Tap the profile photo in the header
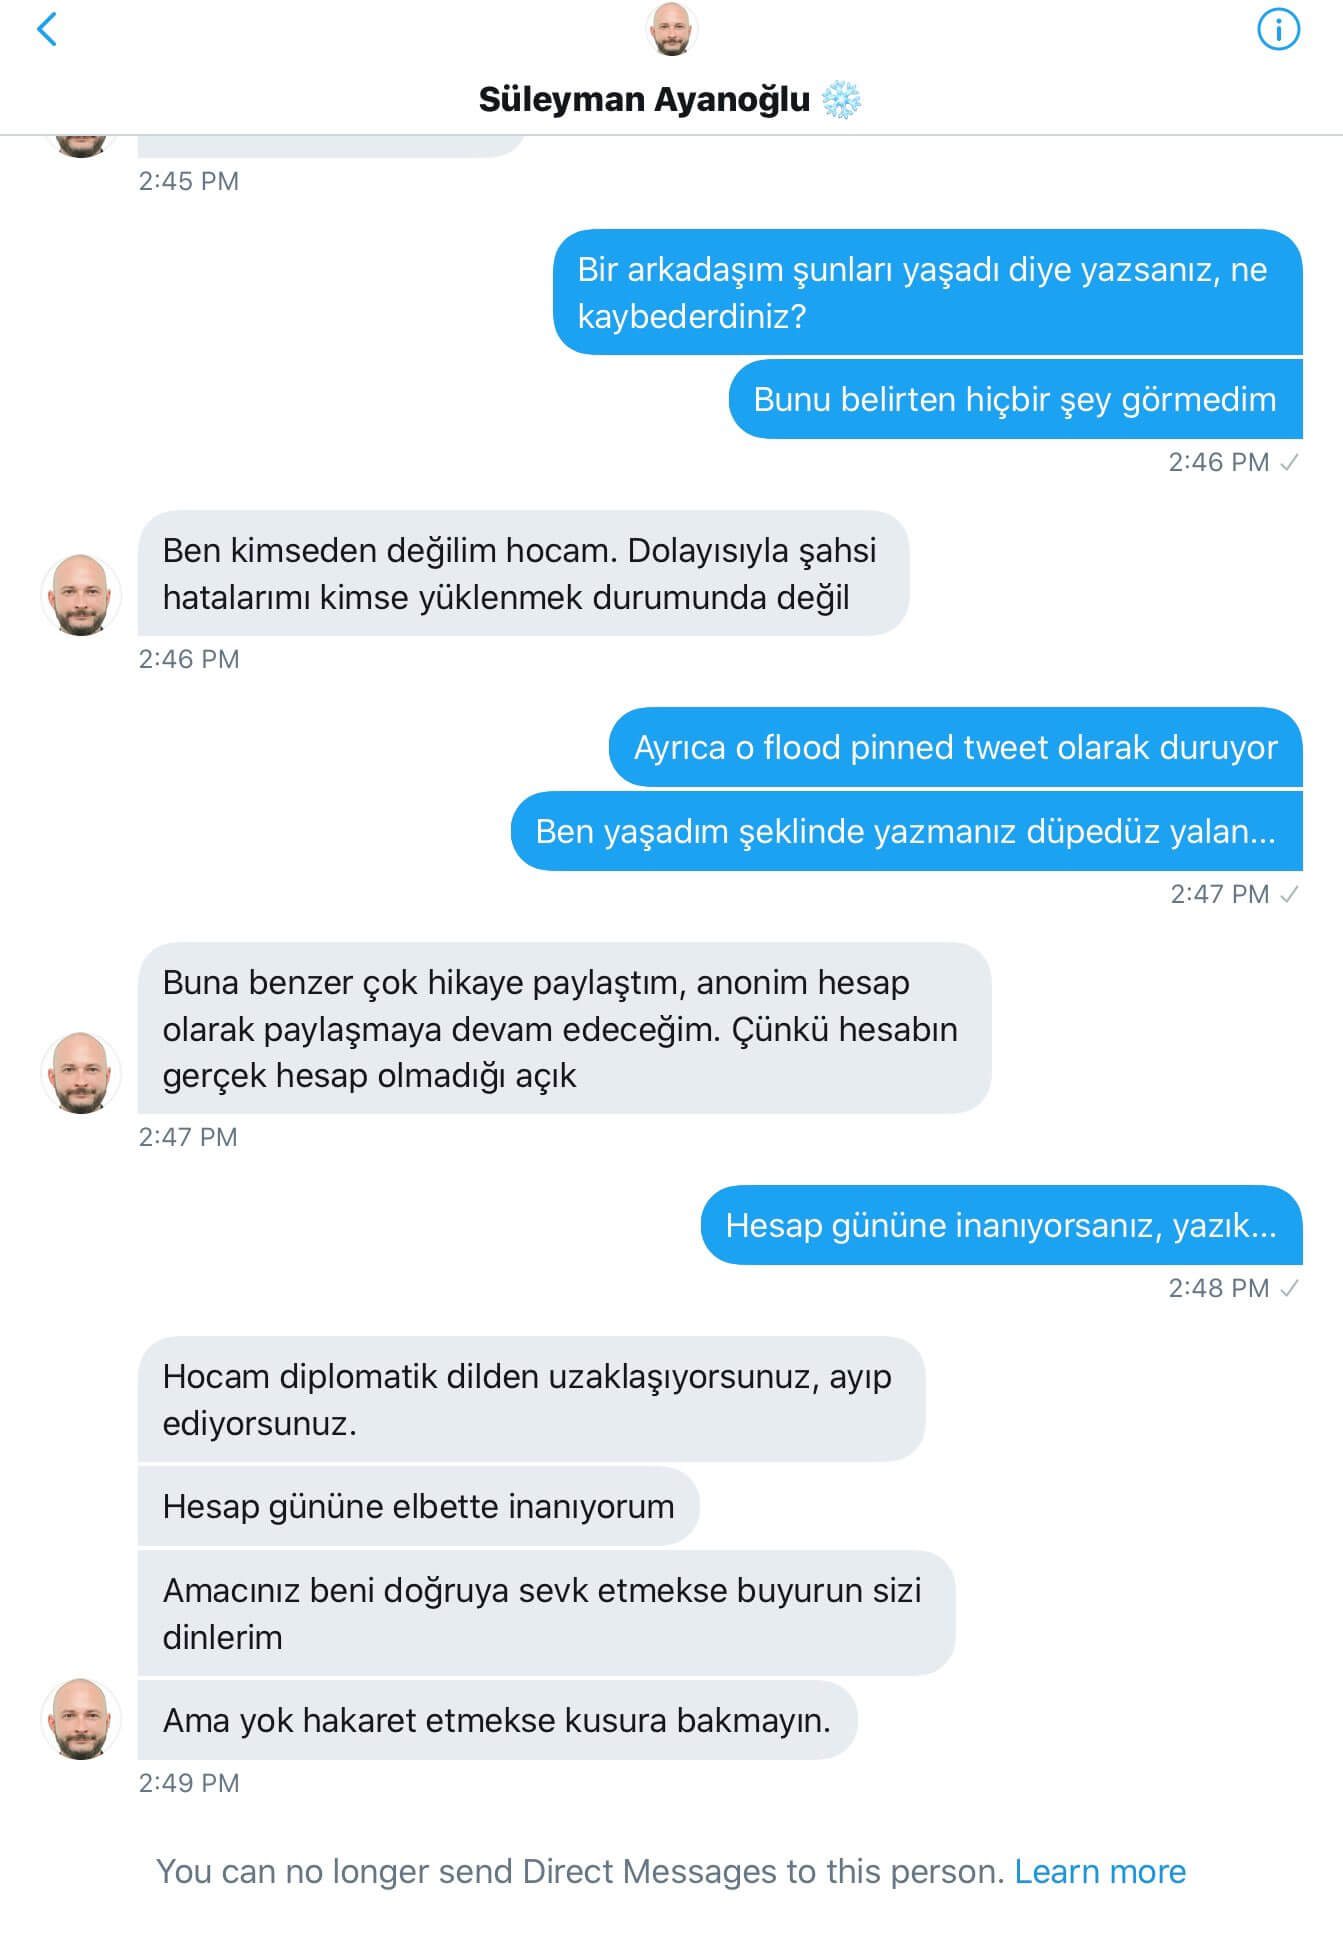 pyautogui.click(x=671, y=29)
